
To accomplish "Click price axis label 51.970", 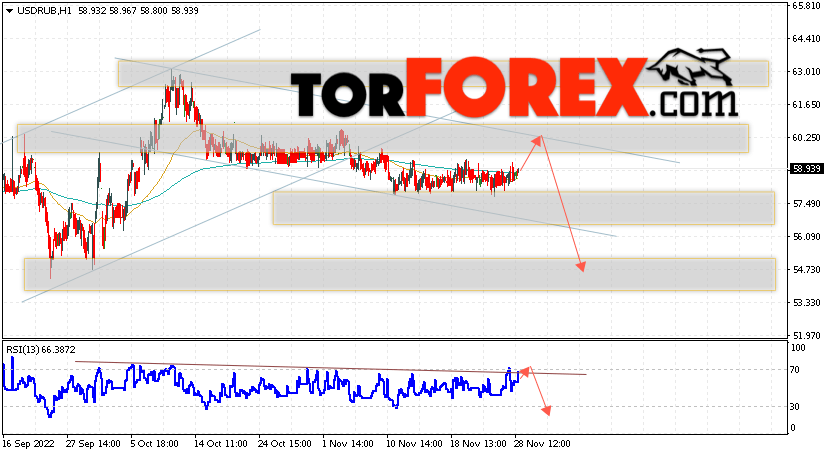I will [x=806, y=335].
